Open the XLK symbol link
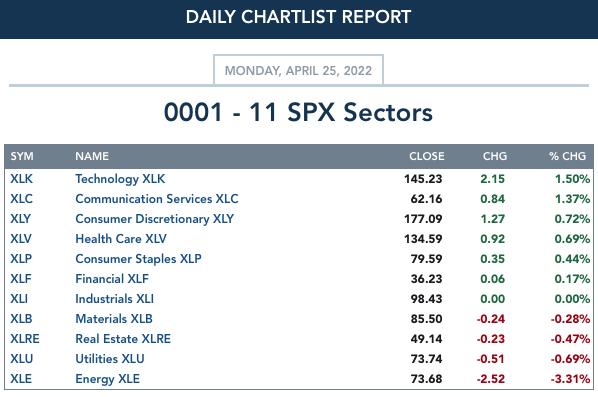Image resolution: width=598 pixels, height=397 pixels. tap(21, 179)
